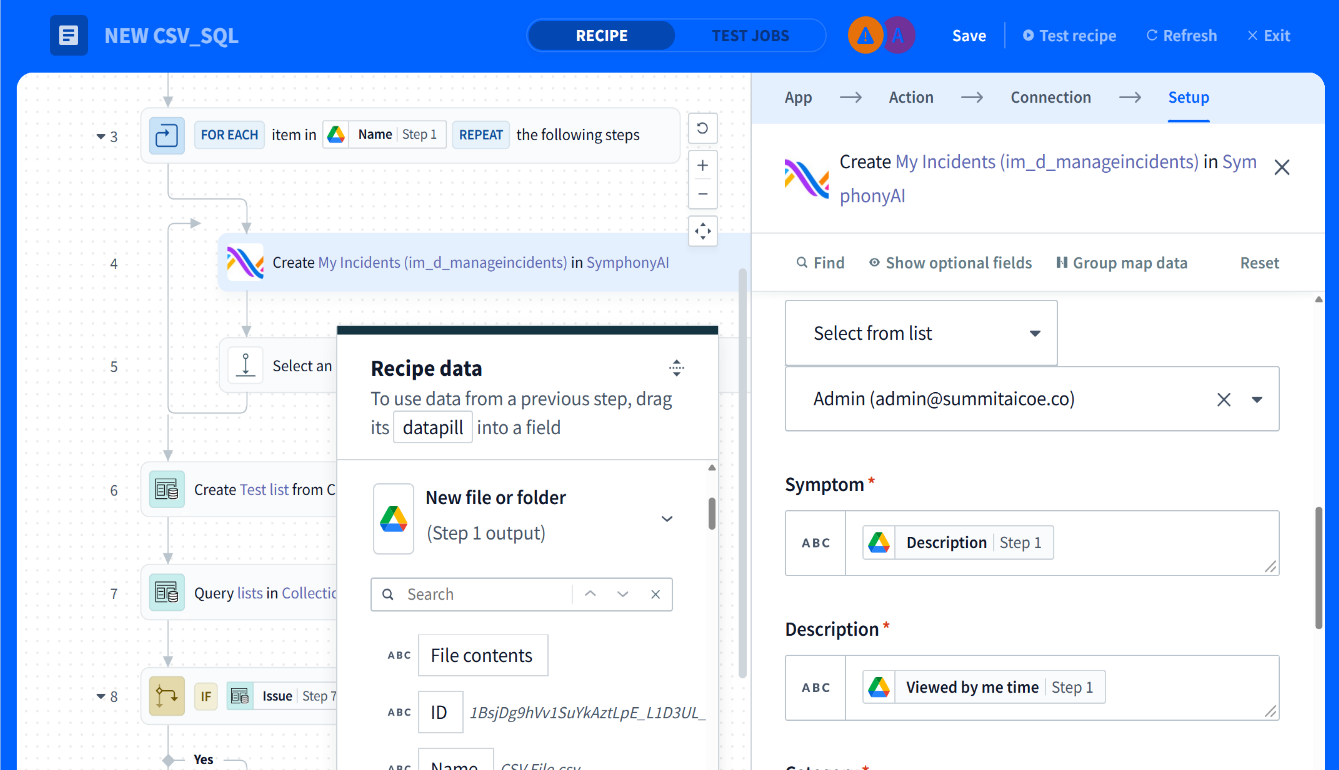Reset the setup fields

1260,263
